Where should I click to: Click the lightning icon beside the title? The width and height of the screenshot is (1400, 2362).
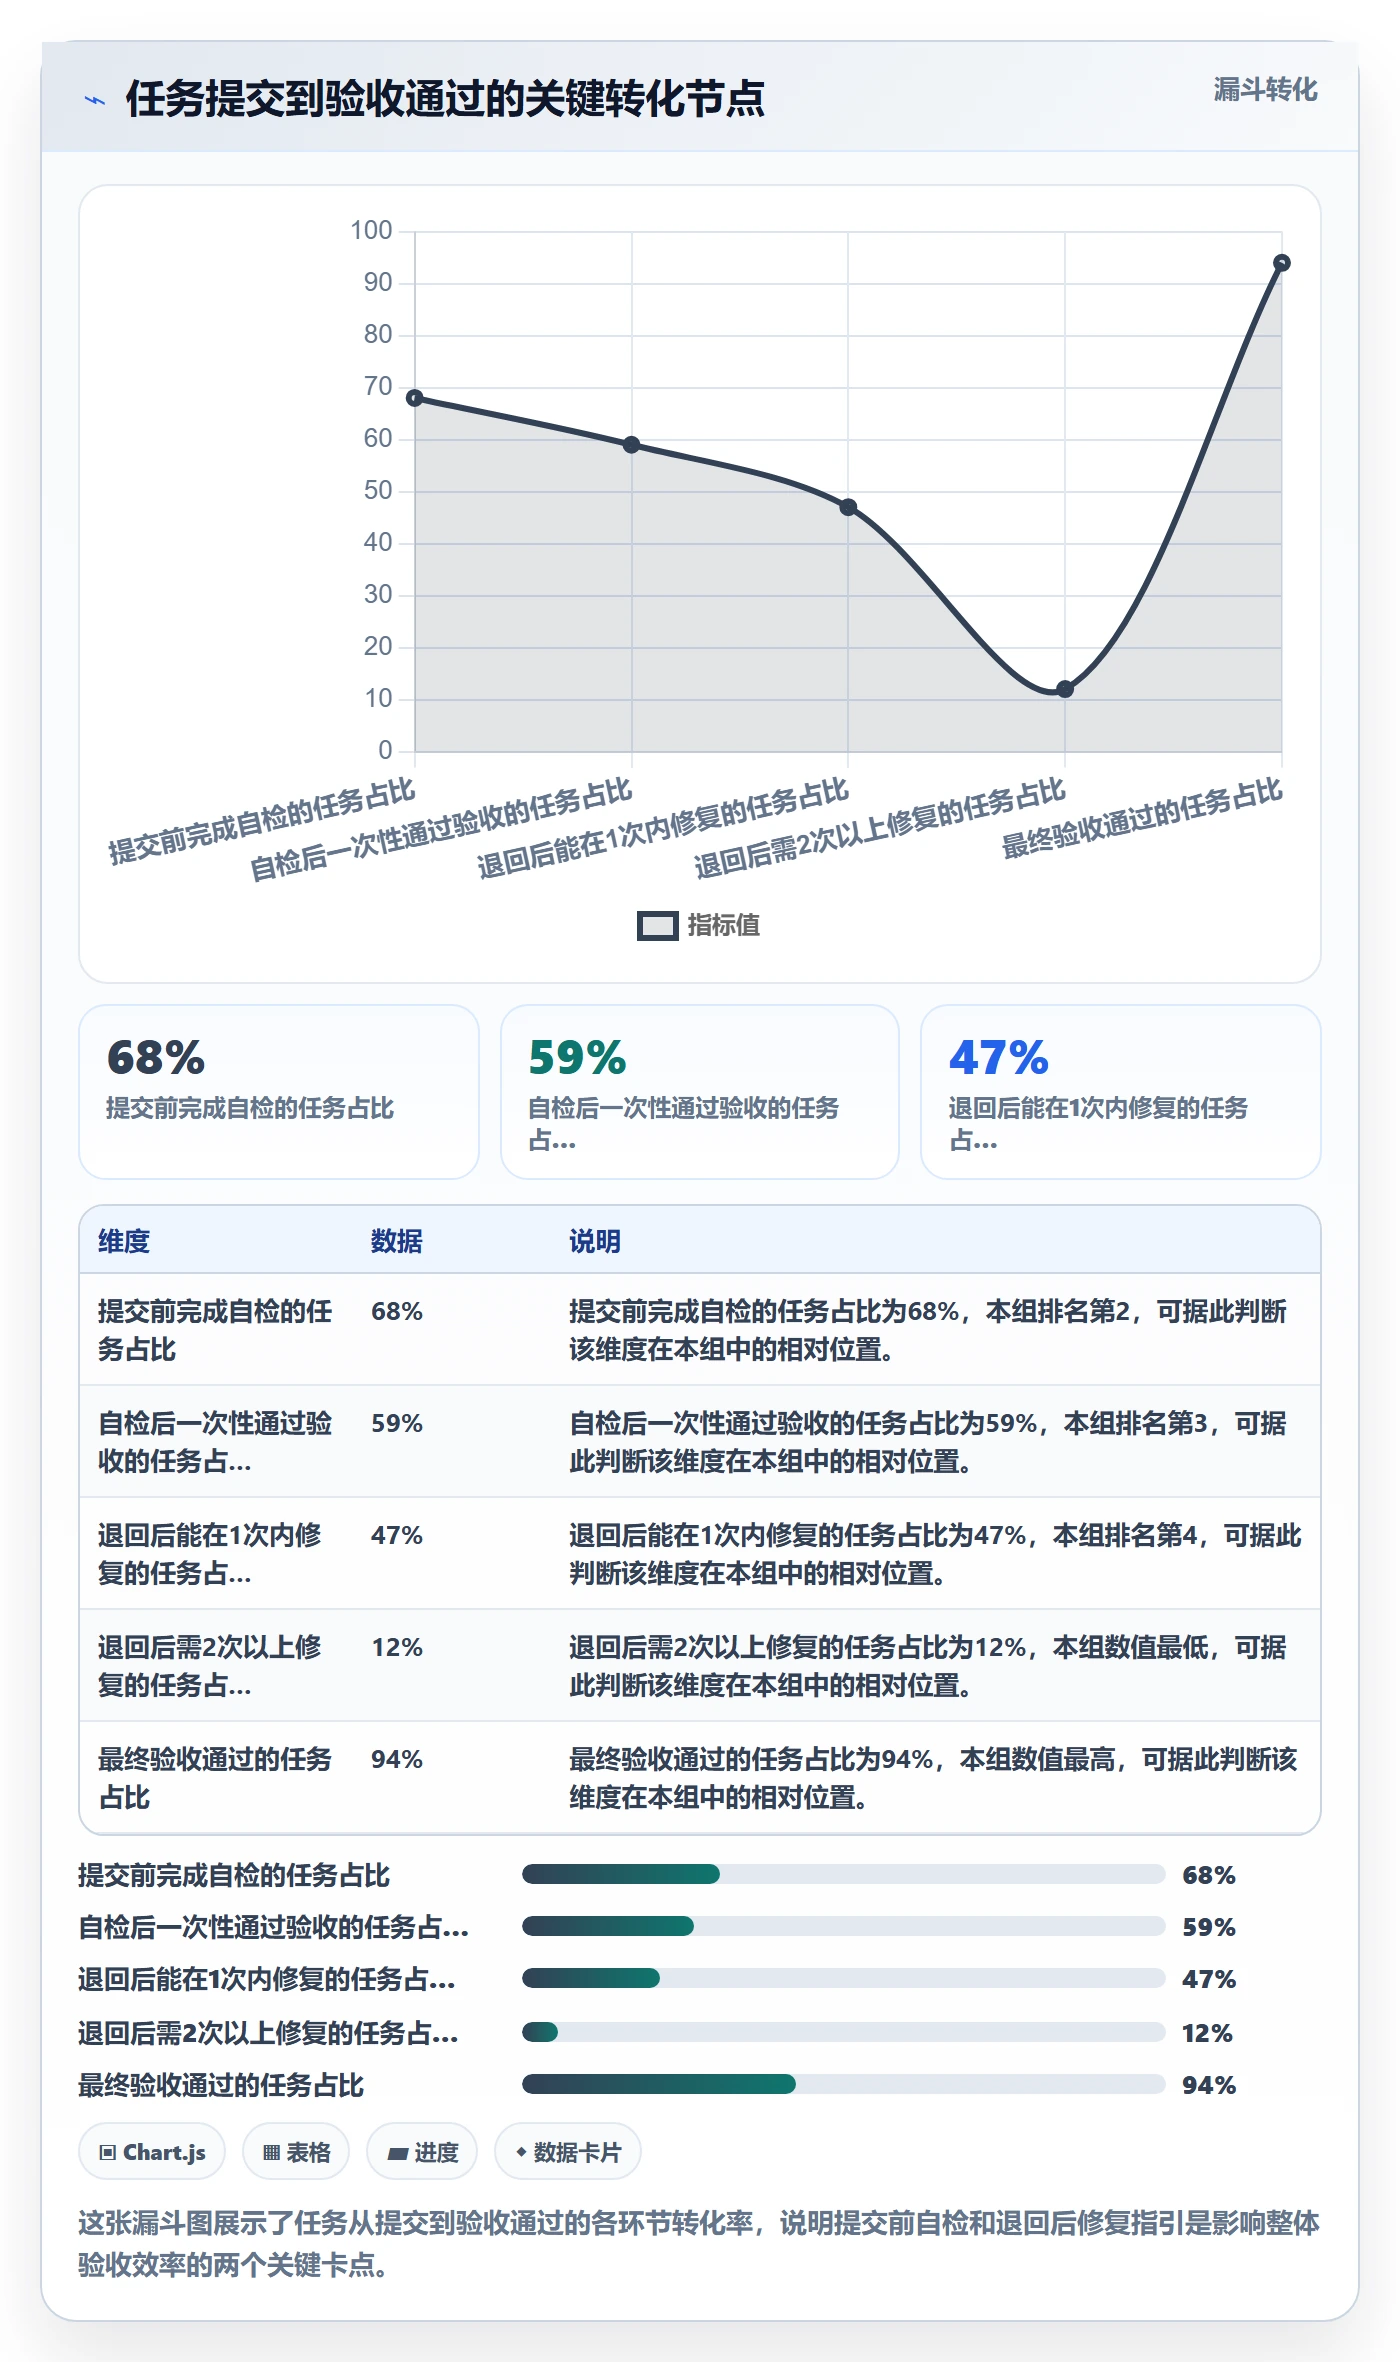coord(95,100)
